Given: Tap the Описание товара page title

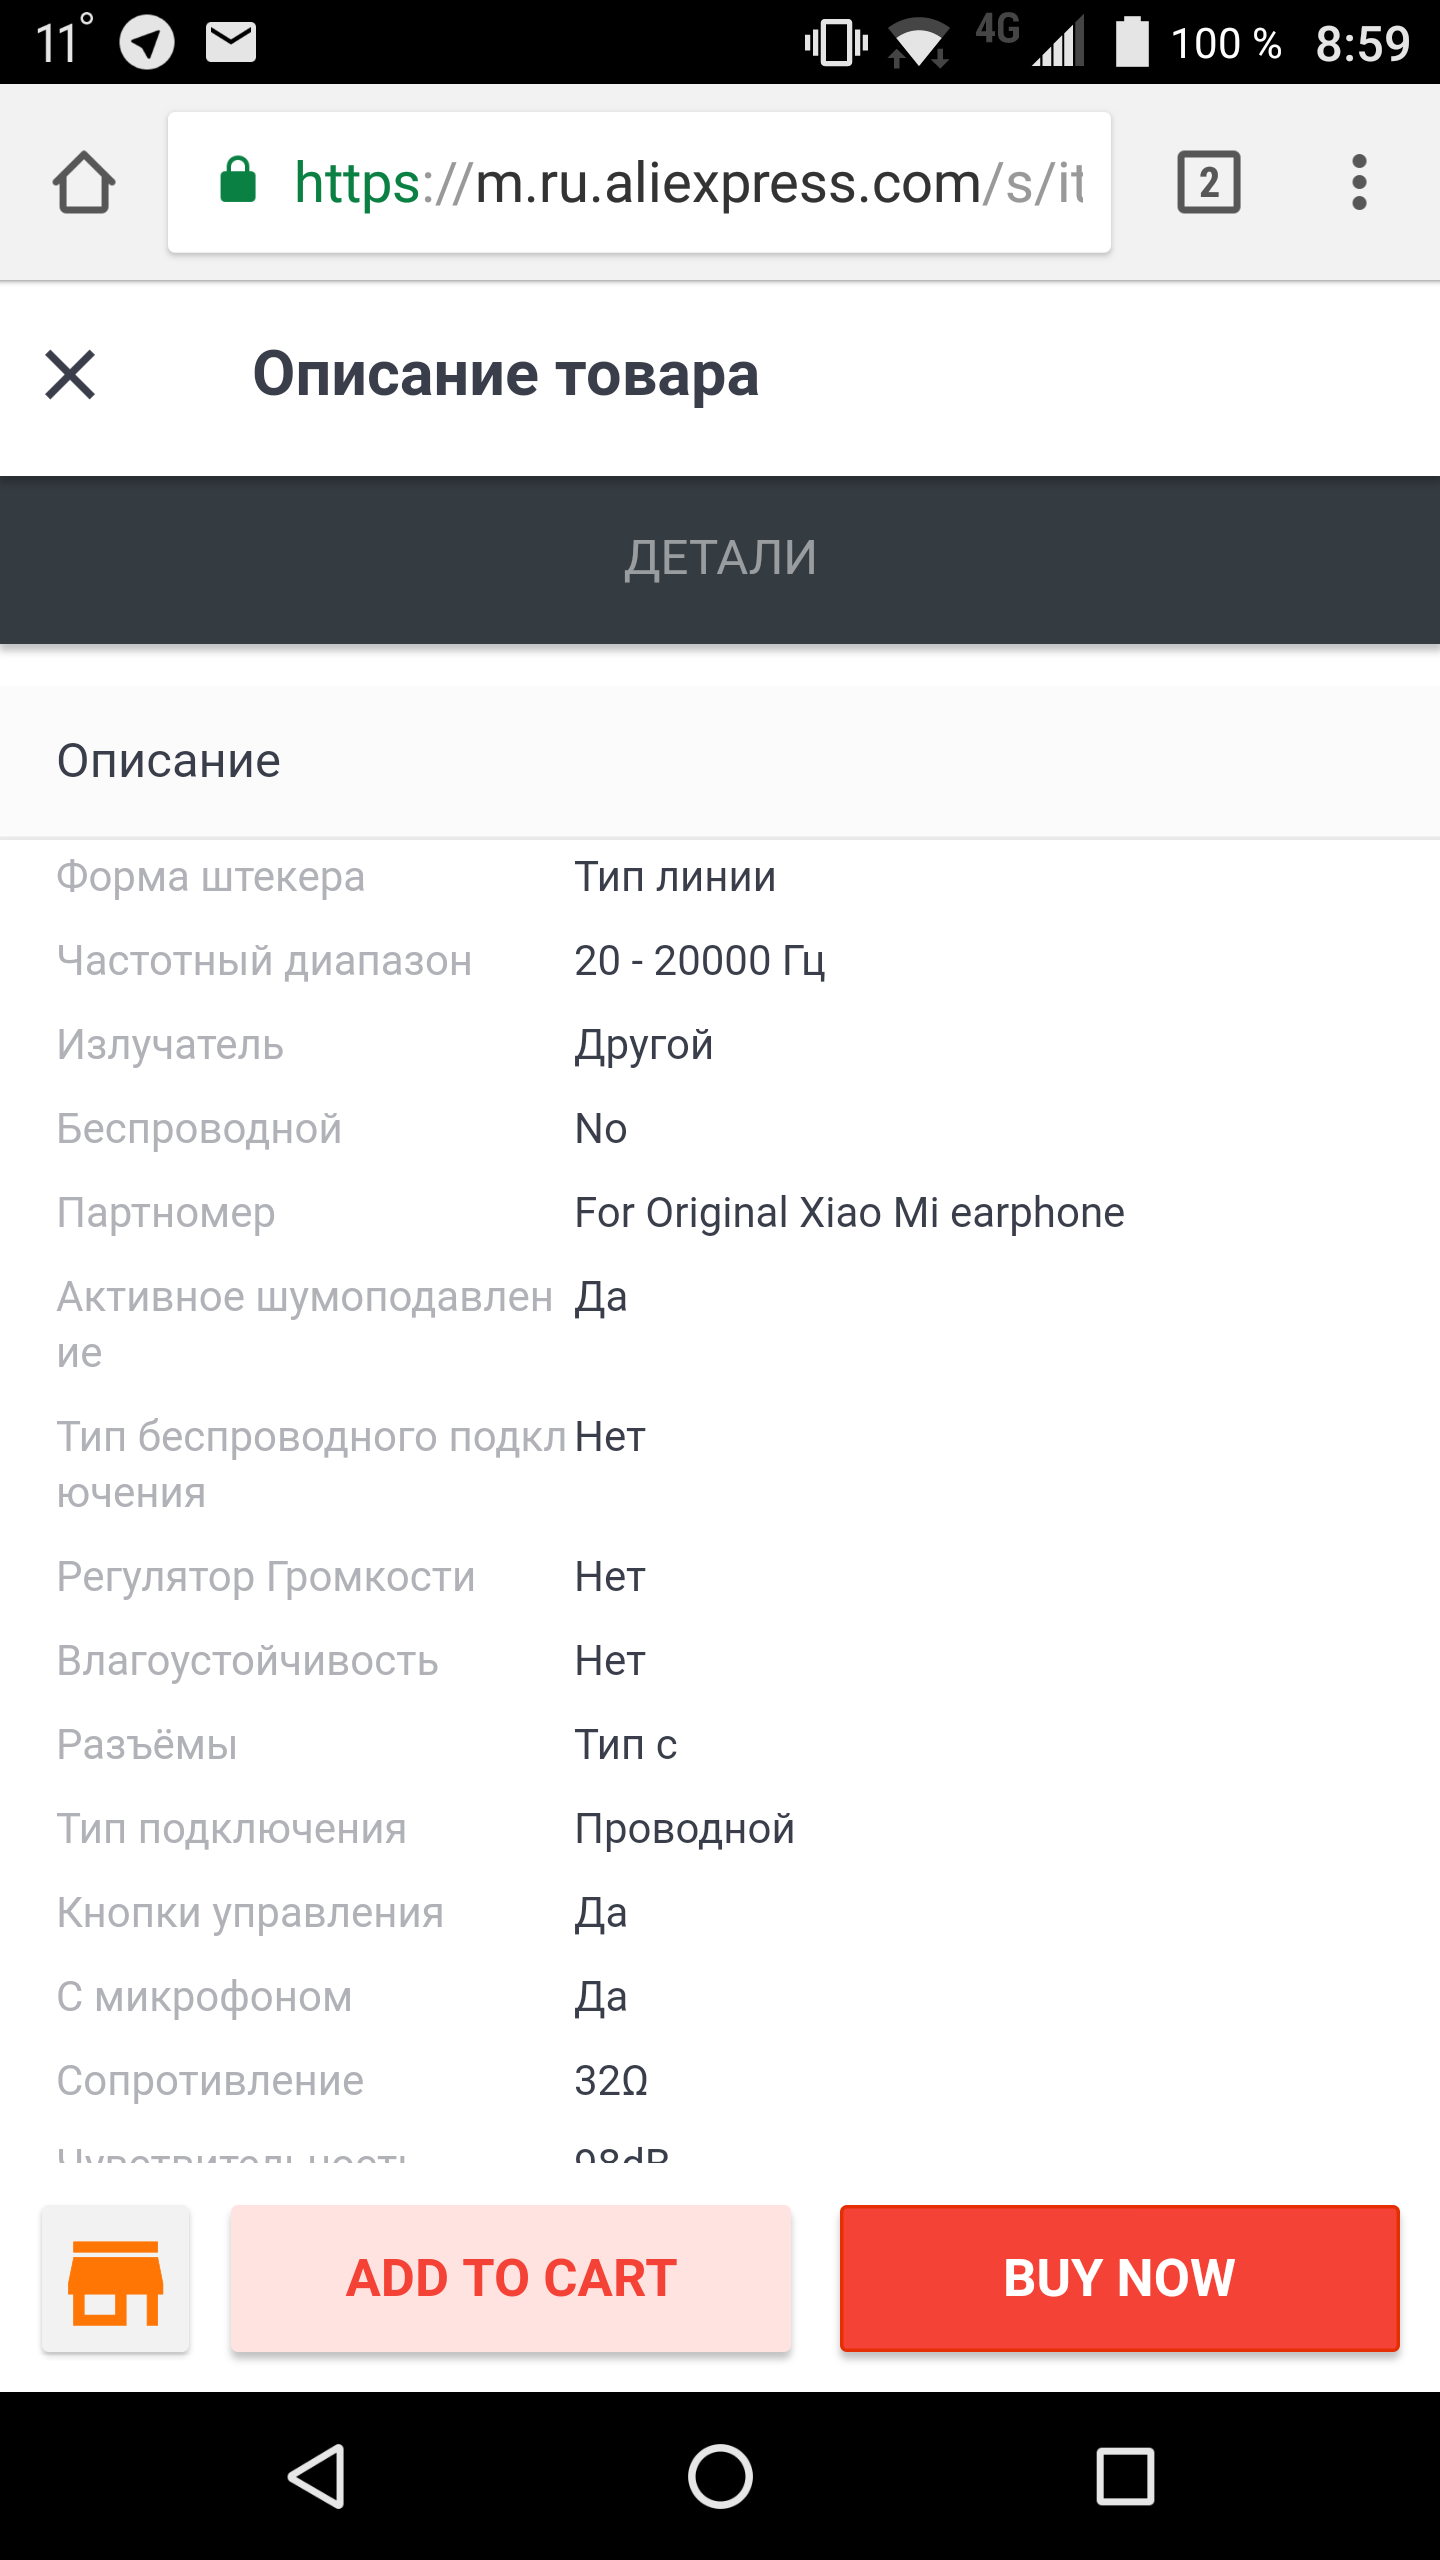Looking at the screenshot, I should tap(505, 375).
